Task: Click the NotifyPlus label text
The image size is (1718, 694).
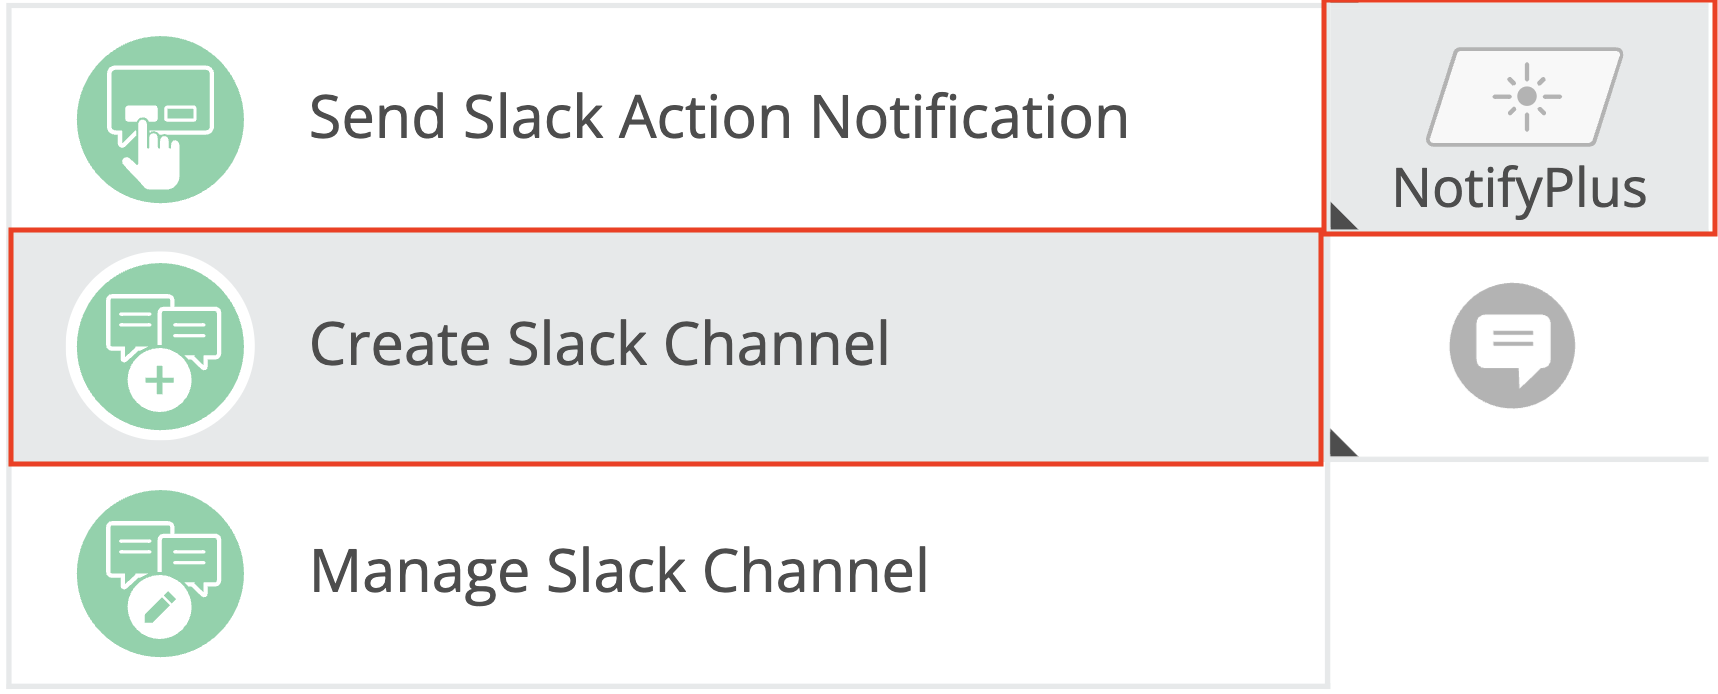Action: click(1519, 188)
